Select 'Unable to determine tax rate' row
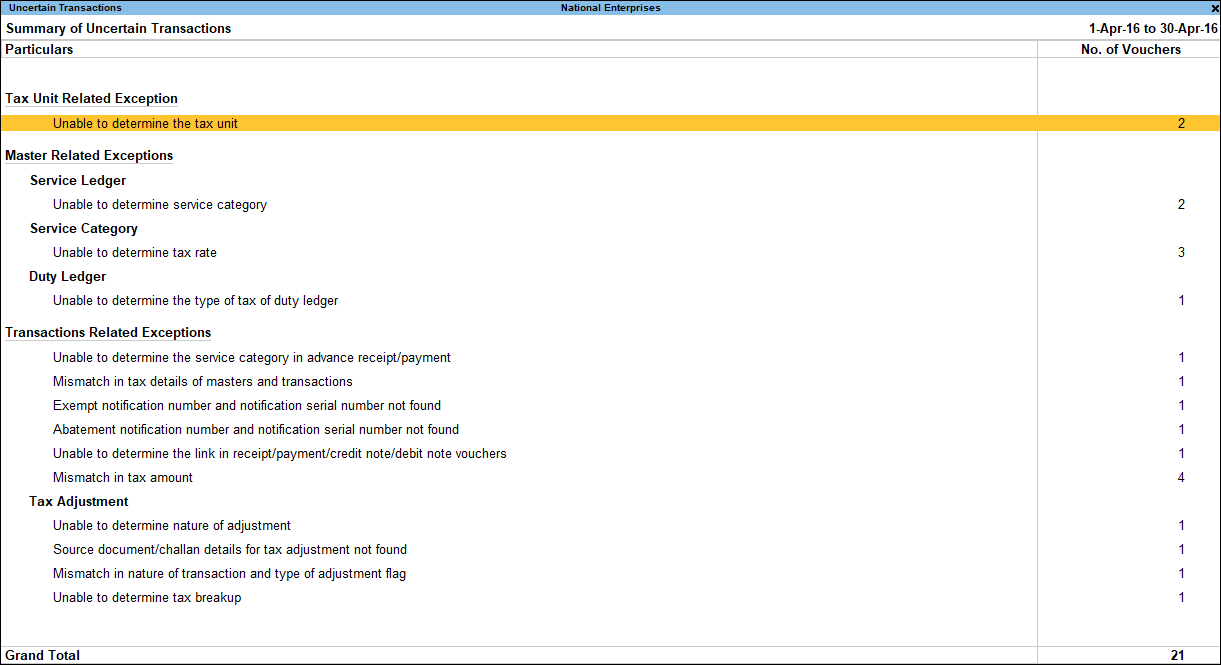 click(610, 253)
